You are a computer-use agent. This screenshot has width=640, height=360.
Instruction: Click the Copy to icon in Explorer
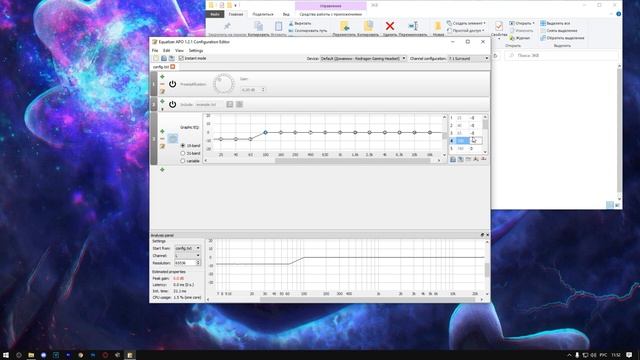[368, 26]
